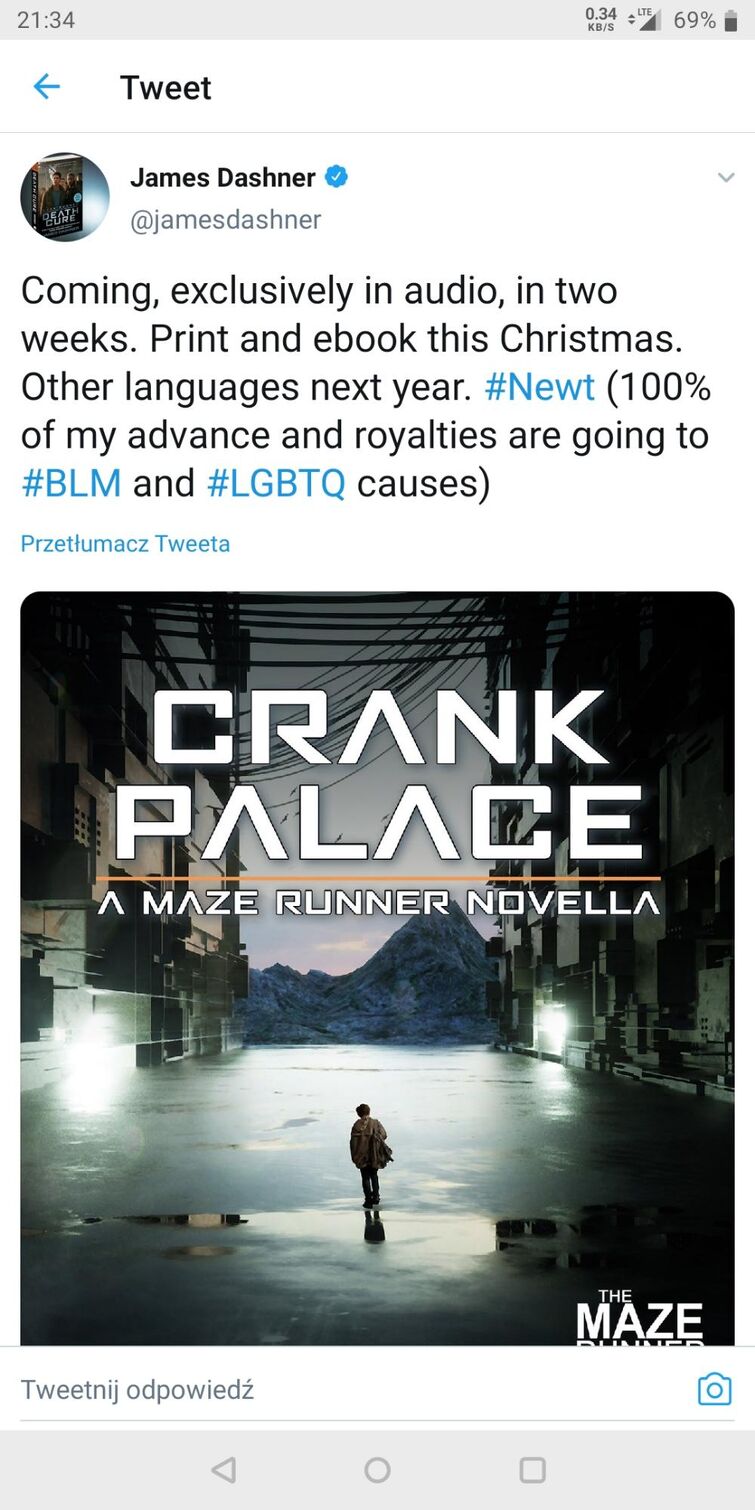This screenshot has width=755, height=1510.
Task: Tap the battery icon in status bar
Action: [732, 20]
